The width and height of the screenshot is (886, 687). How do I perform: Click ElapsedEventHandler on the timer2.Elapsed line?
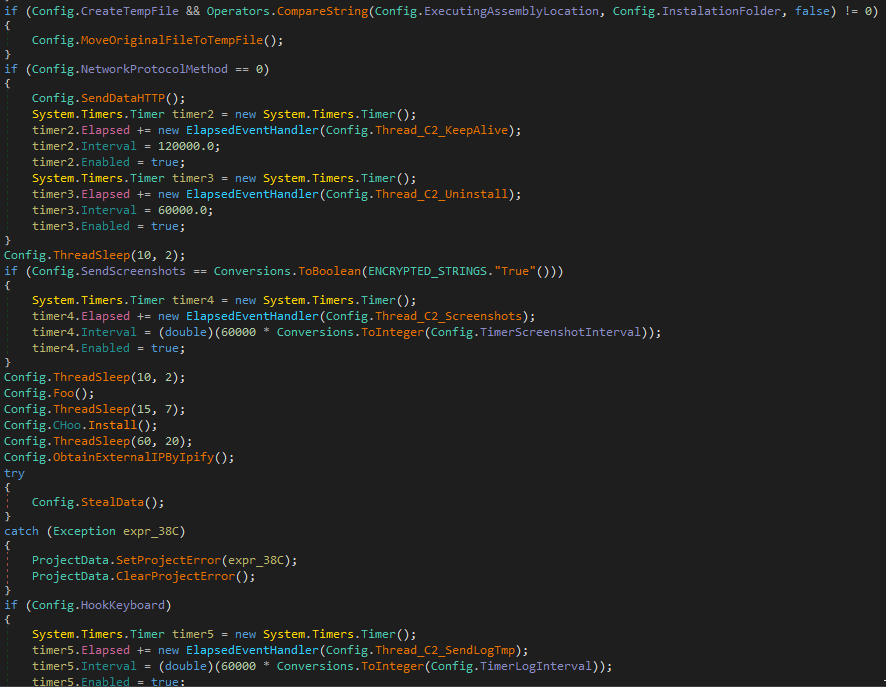click(253, 130)
